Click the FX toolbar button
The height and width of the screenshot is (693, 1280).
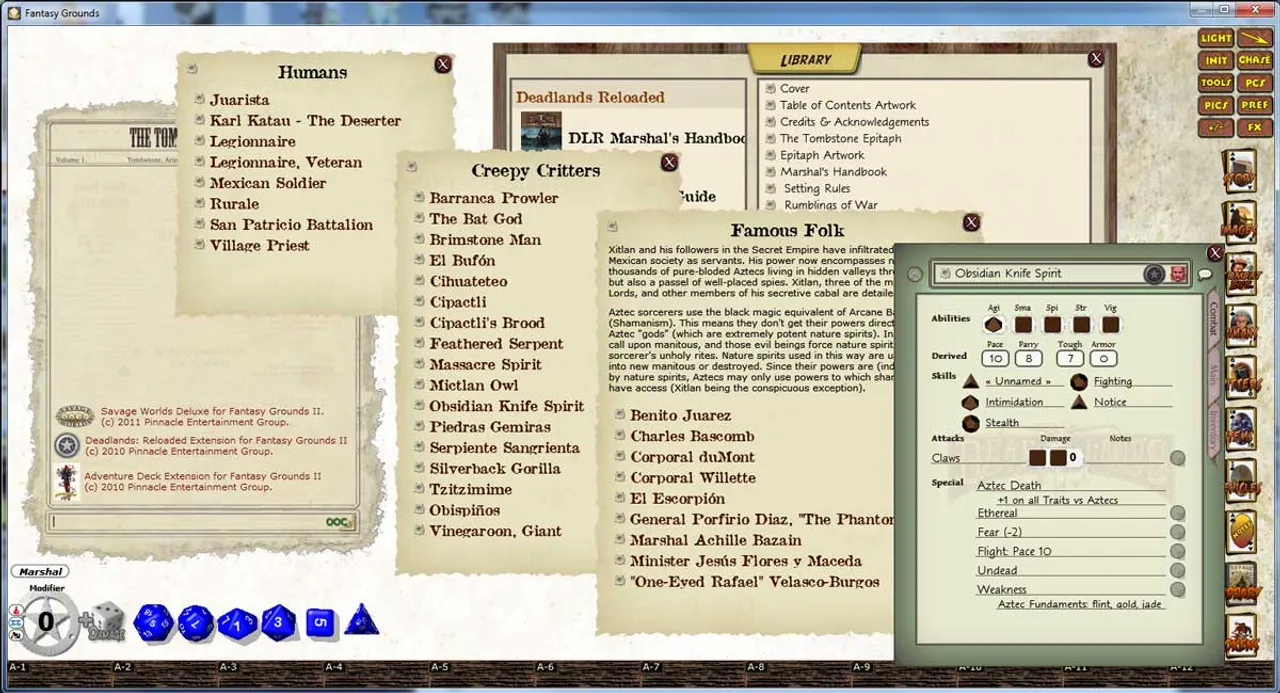1255,128
